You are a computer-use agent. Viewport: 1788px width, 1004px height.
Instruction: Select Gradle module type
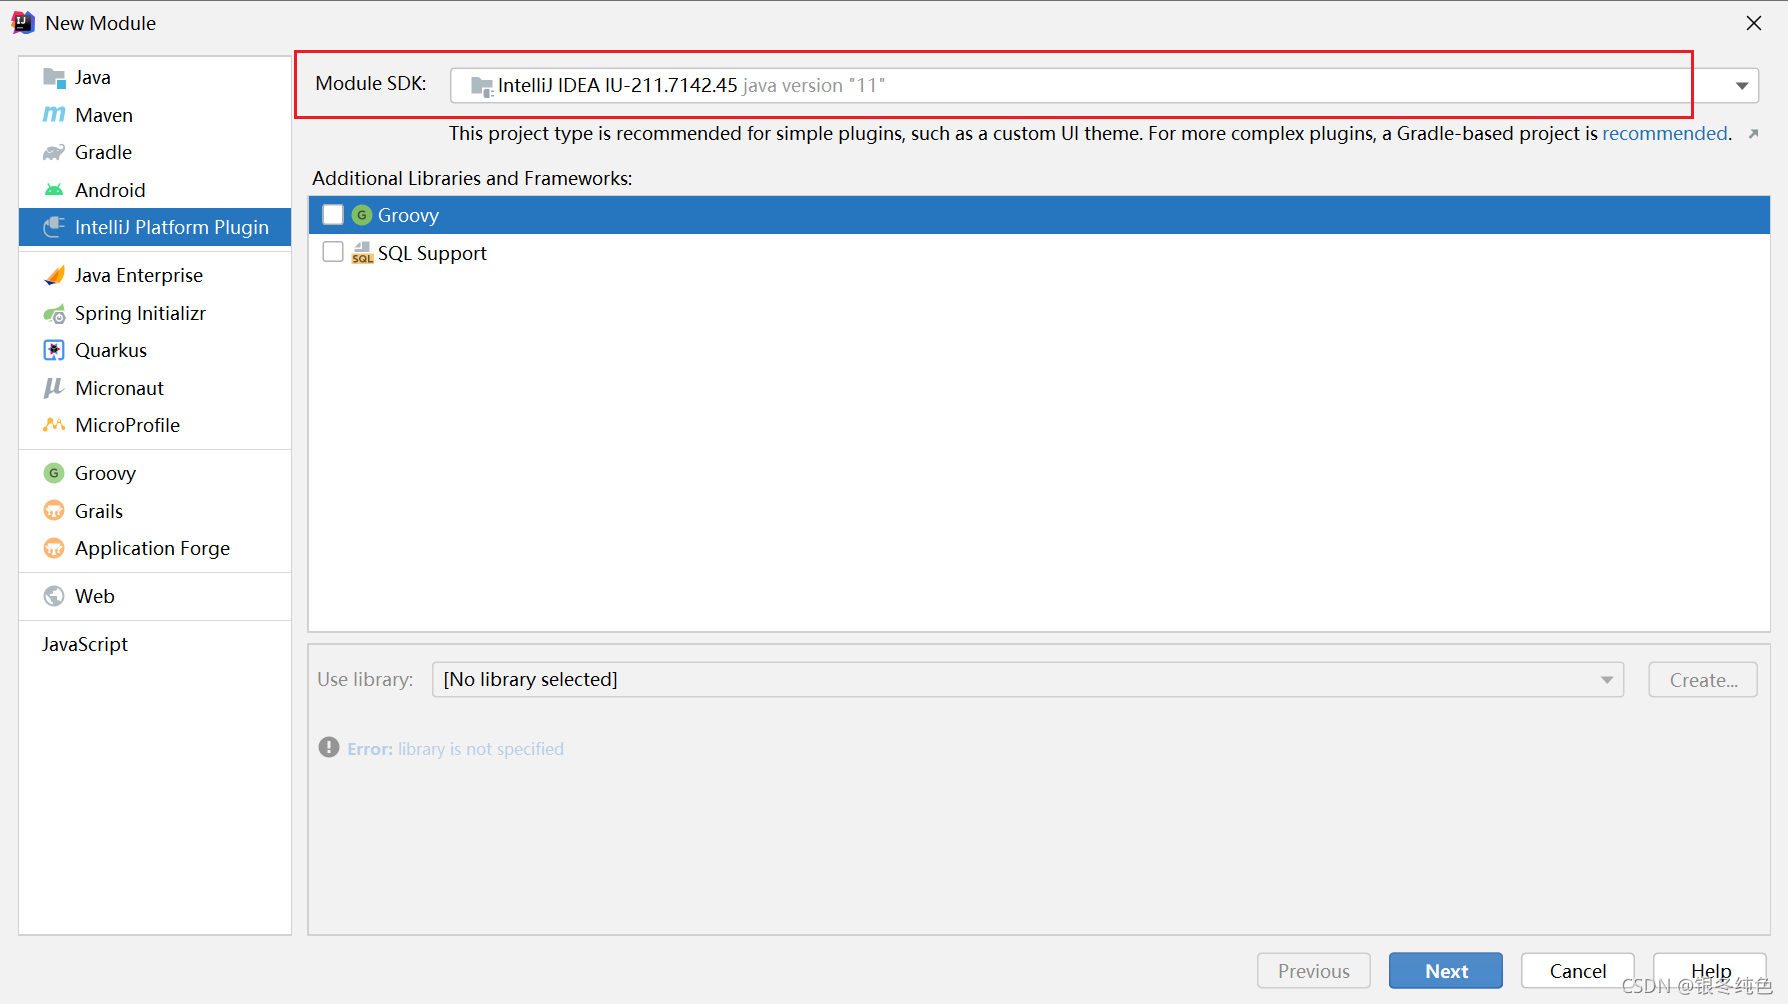(x=155, y=153)
